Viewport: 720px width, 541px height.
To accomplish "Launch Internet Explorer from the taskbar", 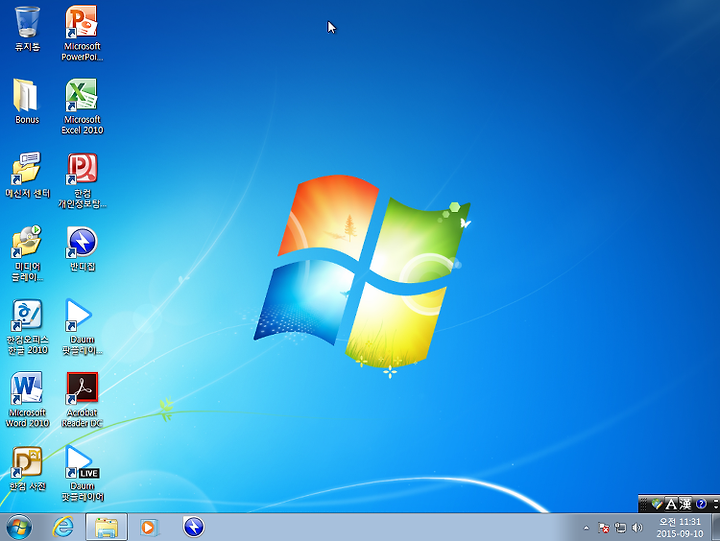I will (x=63, y=527).
